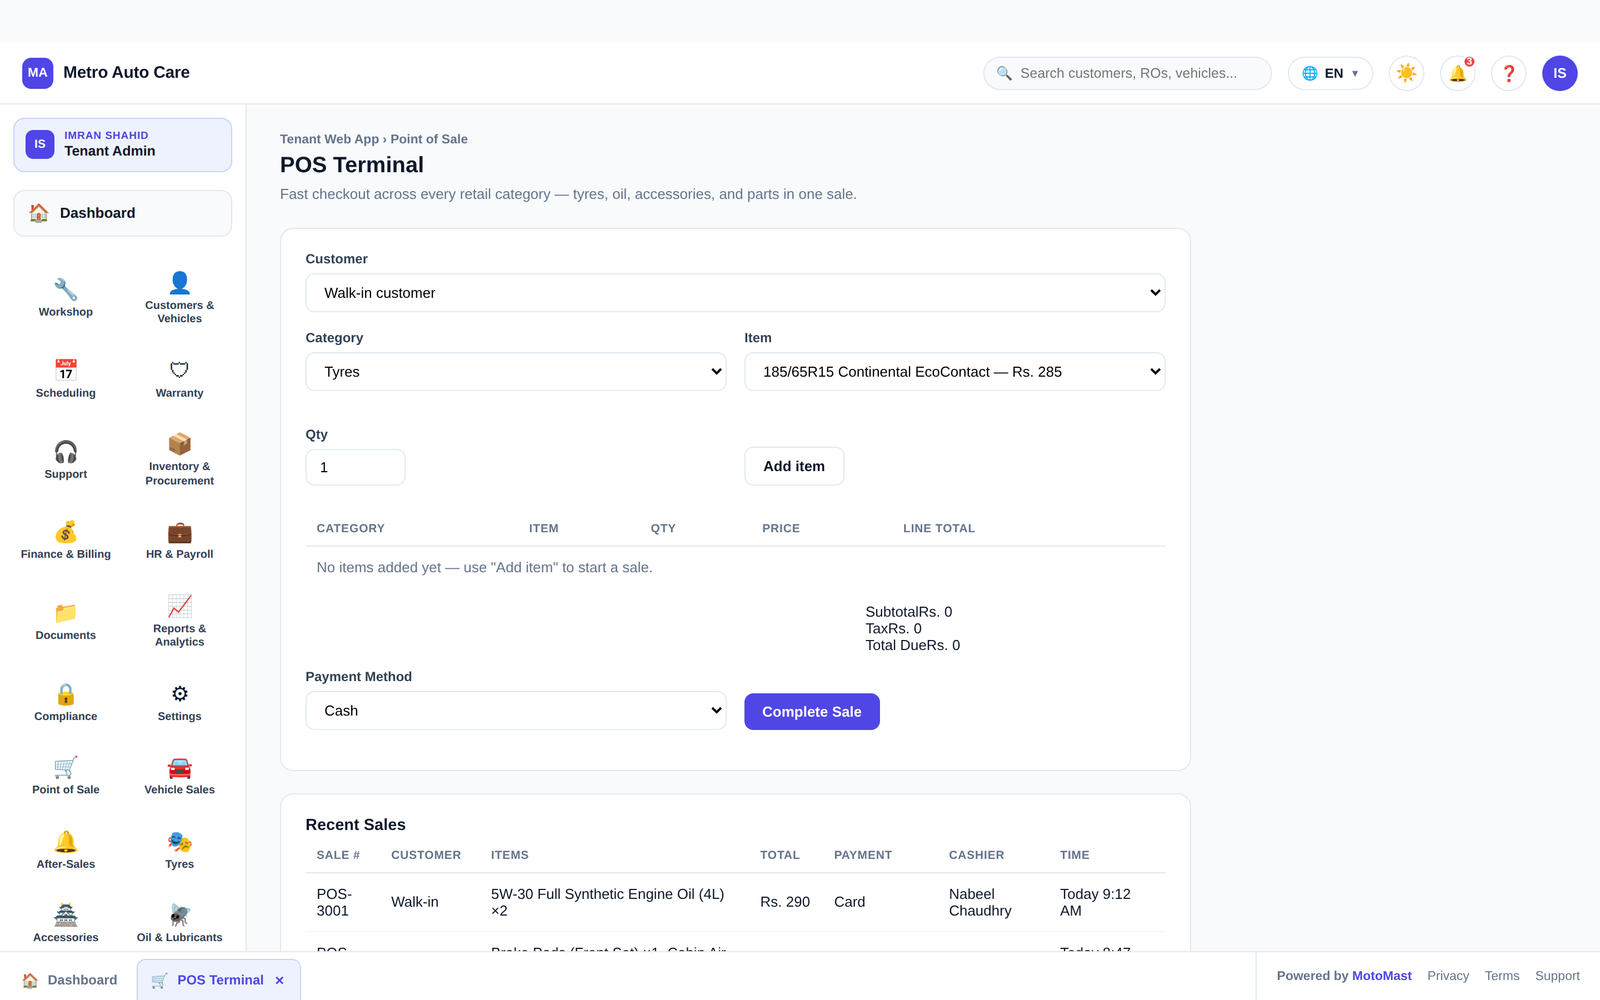Screen dimensions: 1600x1000
Task: Open the Settings gear in sidebar
Action: point(180,703)
